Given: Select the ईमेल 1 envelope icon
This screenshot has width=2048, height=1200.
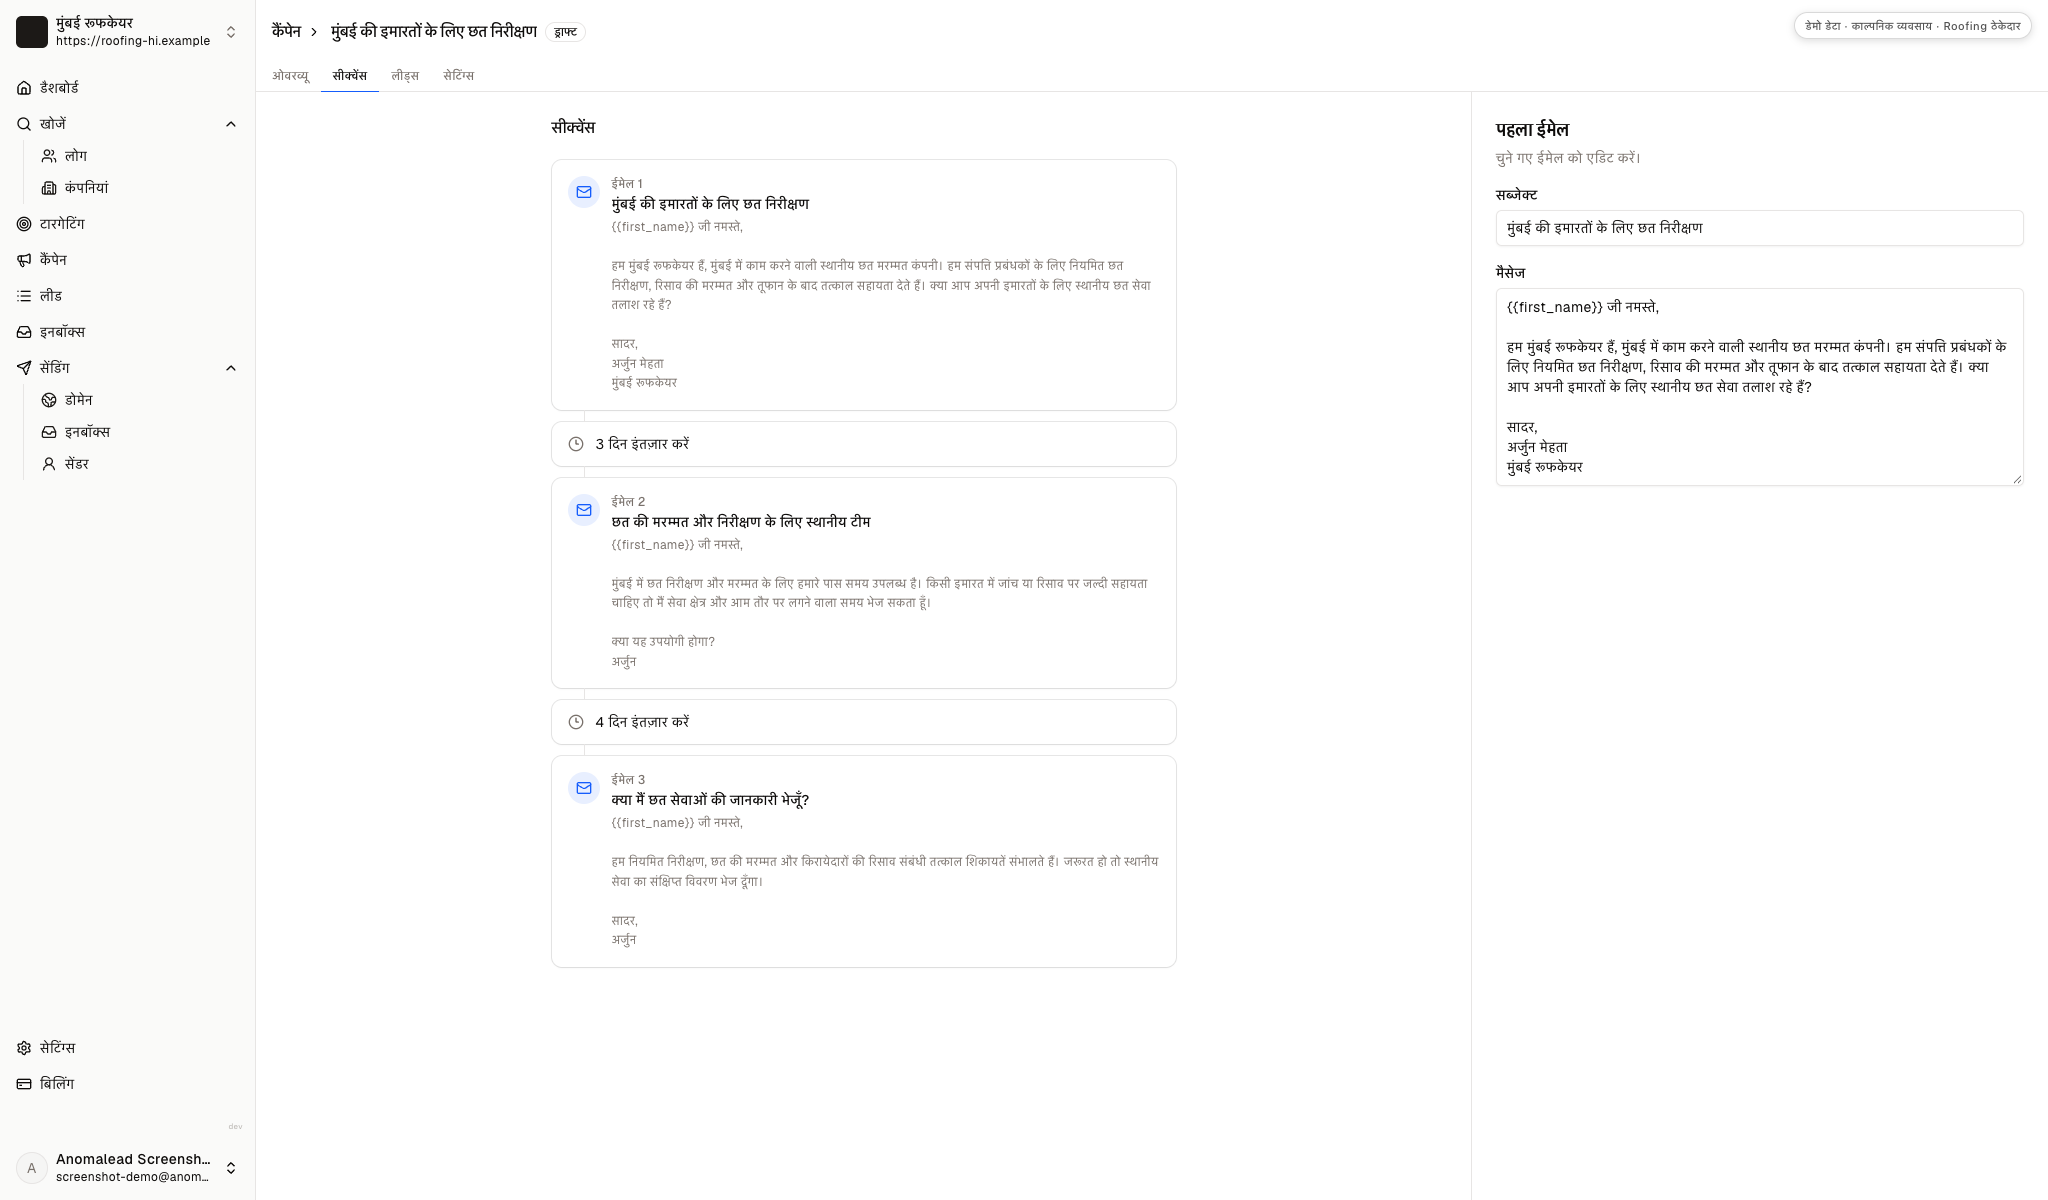Looking at the screenshot, I should [x=584, y=192].
